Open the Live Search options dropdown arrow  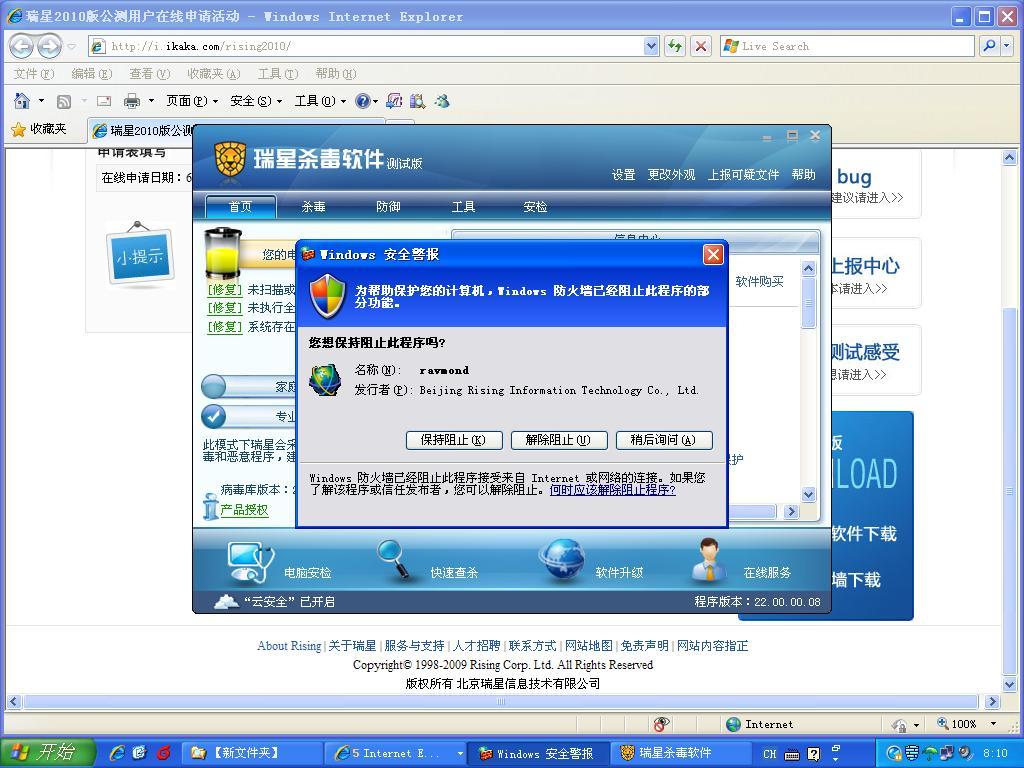point(1006,46)
